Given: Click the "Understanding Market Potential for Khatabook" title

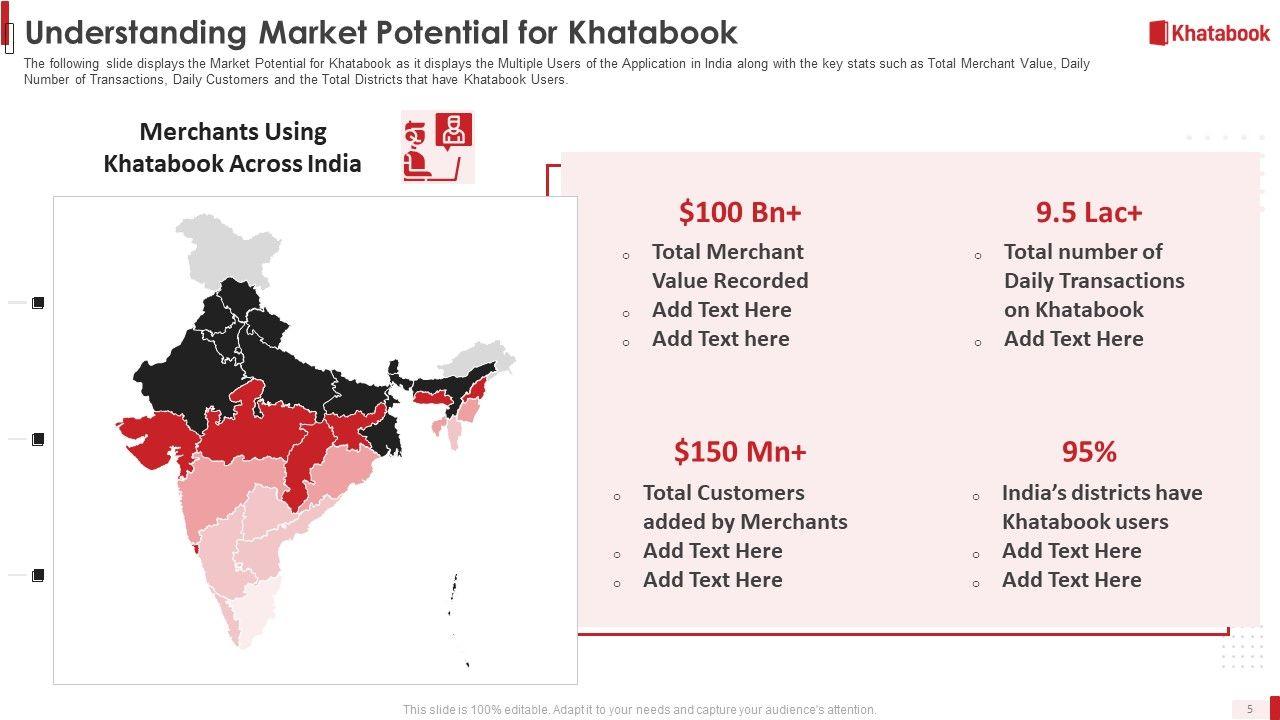Looking at the screenshot, I should coord(381,33).
